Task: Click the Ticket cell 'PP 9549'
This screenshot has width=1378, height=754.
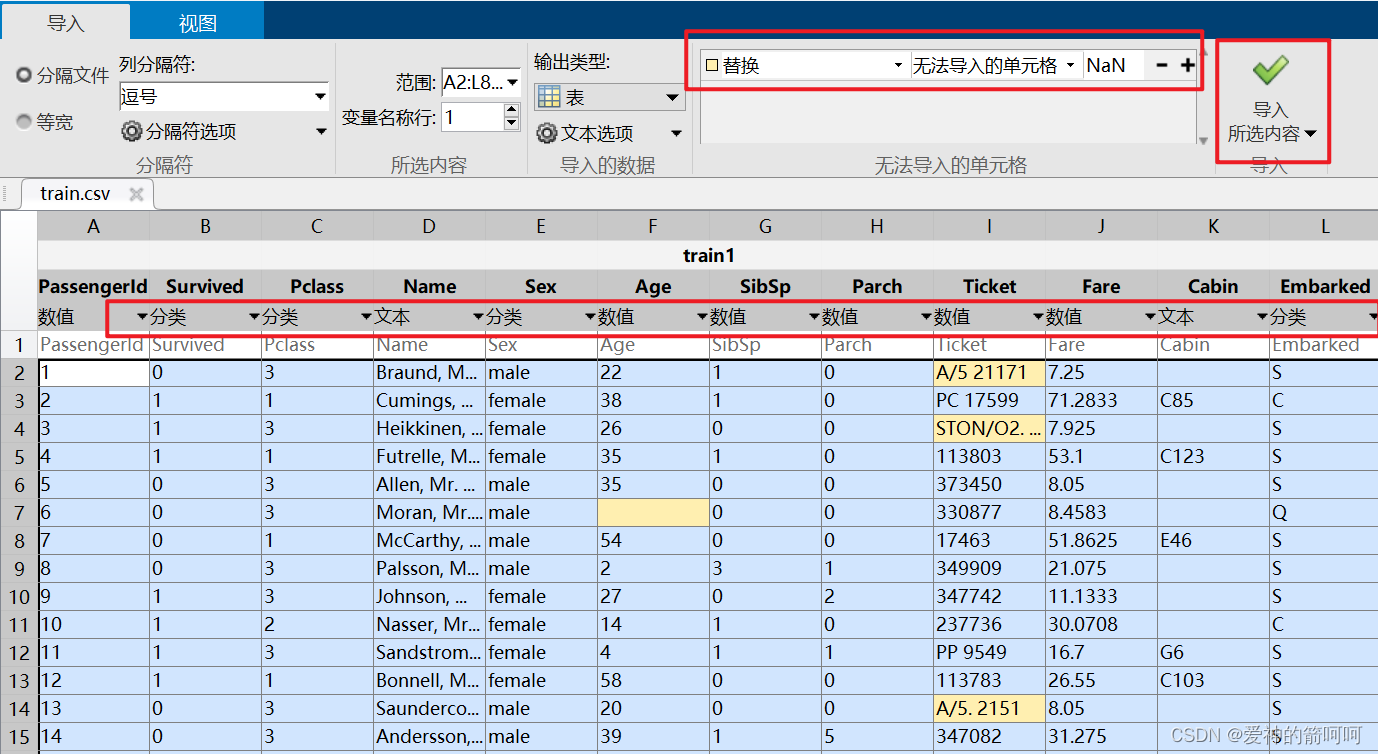Action: 990,653
